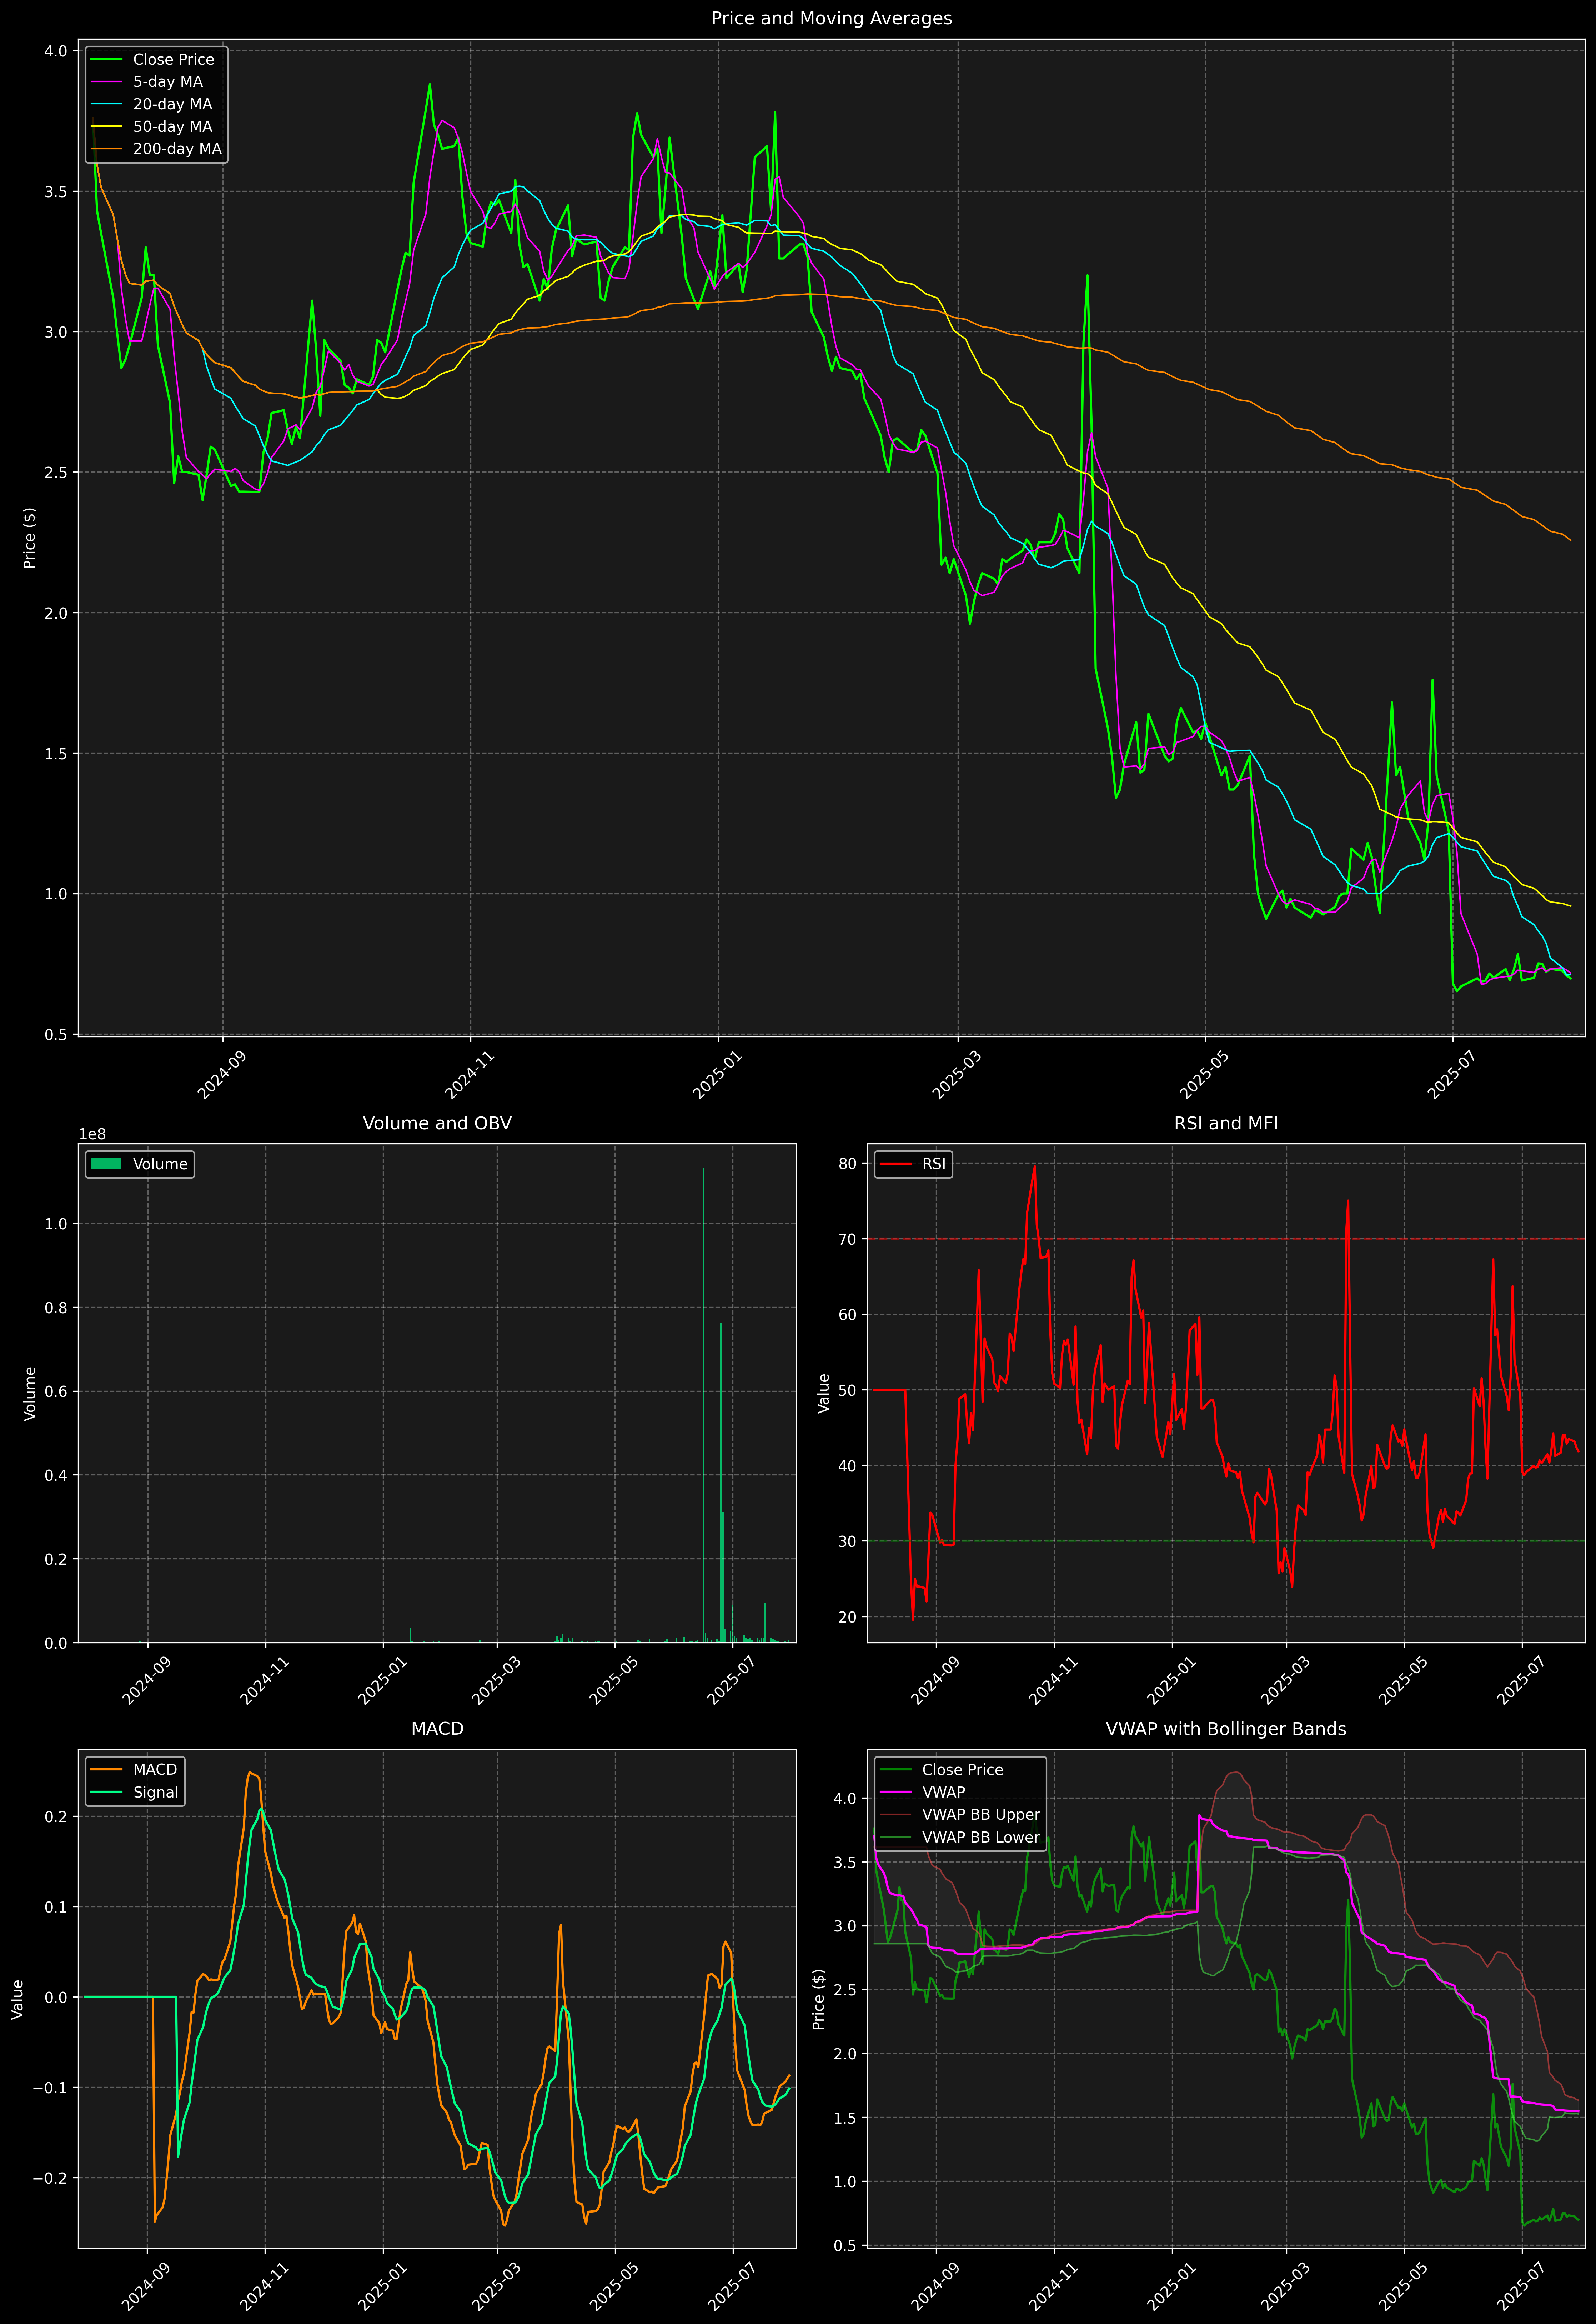
Task: Click the 4.0 tick on the VWAP chart
Action: click(x=845, y=1799)
